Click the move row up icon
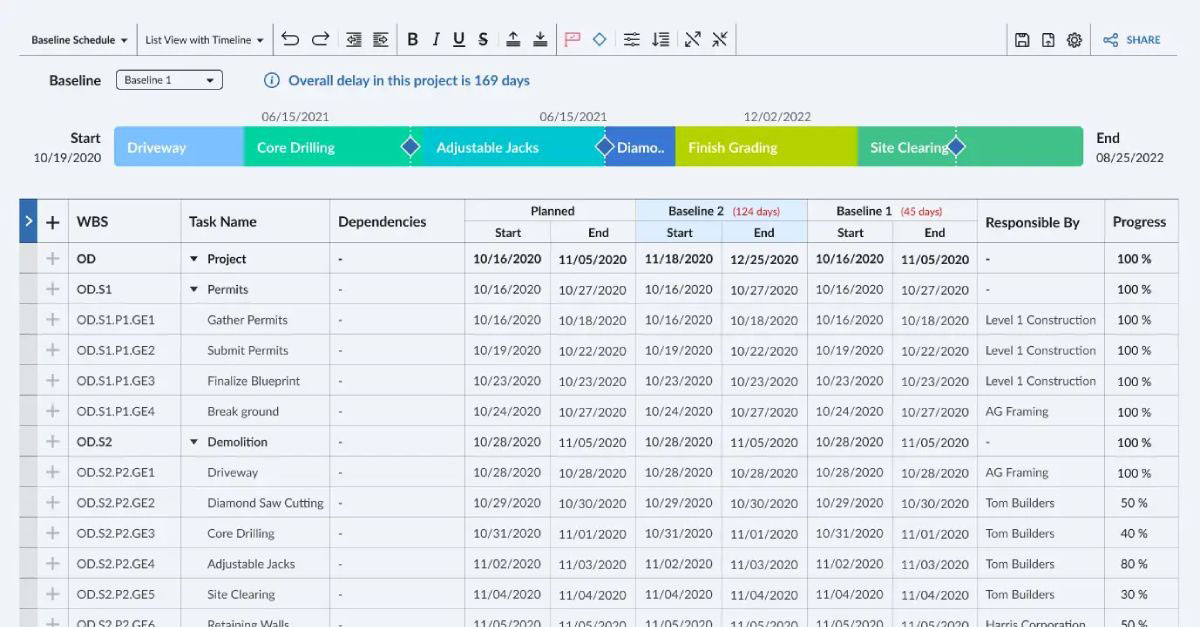This screenshot has width=1200, height=627. click(x=513, y=40)
